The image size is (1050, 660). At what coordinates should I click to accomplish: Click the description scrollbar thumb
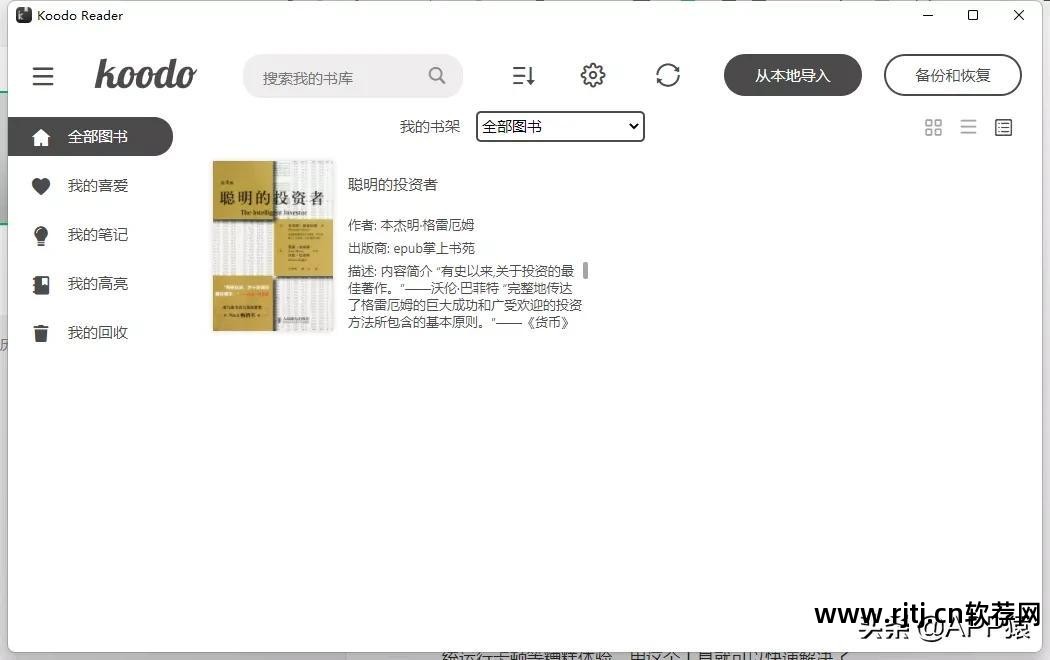pos(585,270)
